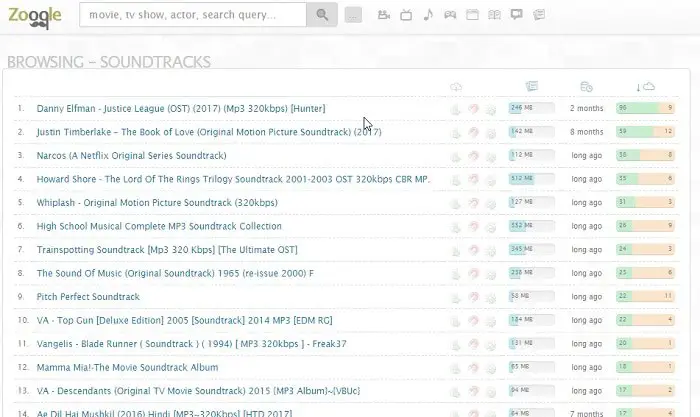
Task: Open The Sound Of Music 1965 link
Action: coord(175,273)
